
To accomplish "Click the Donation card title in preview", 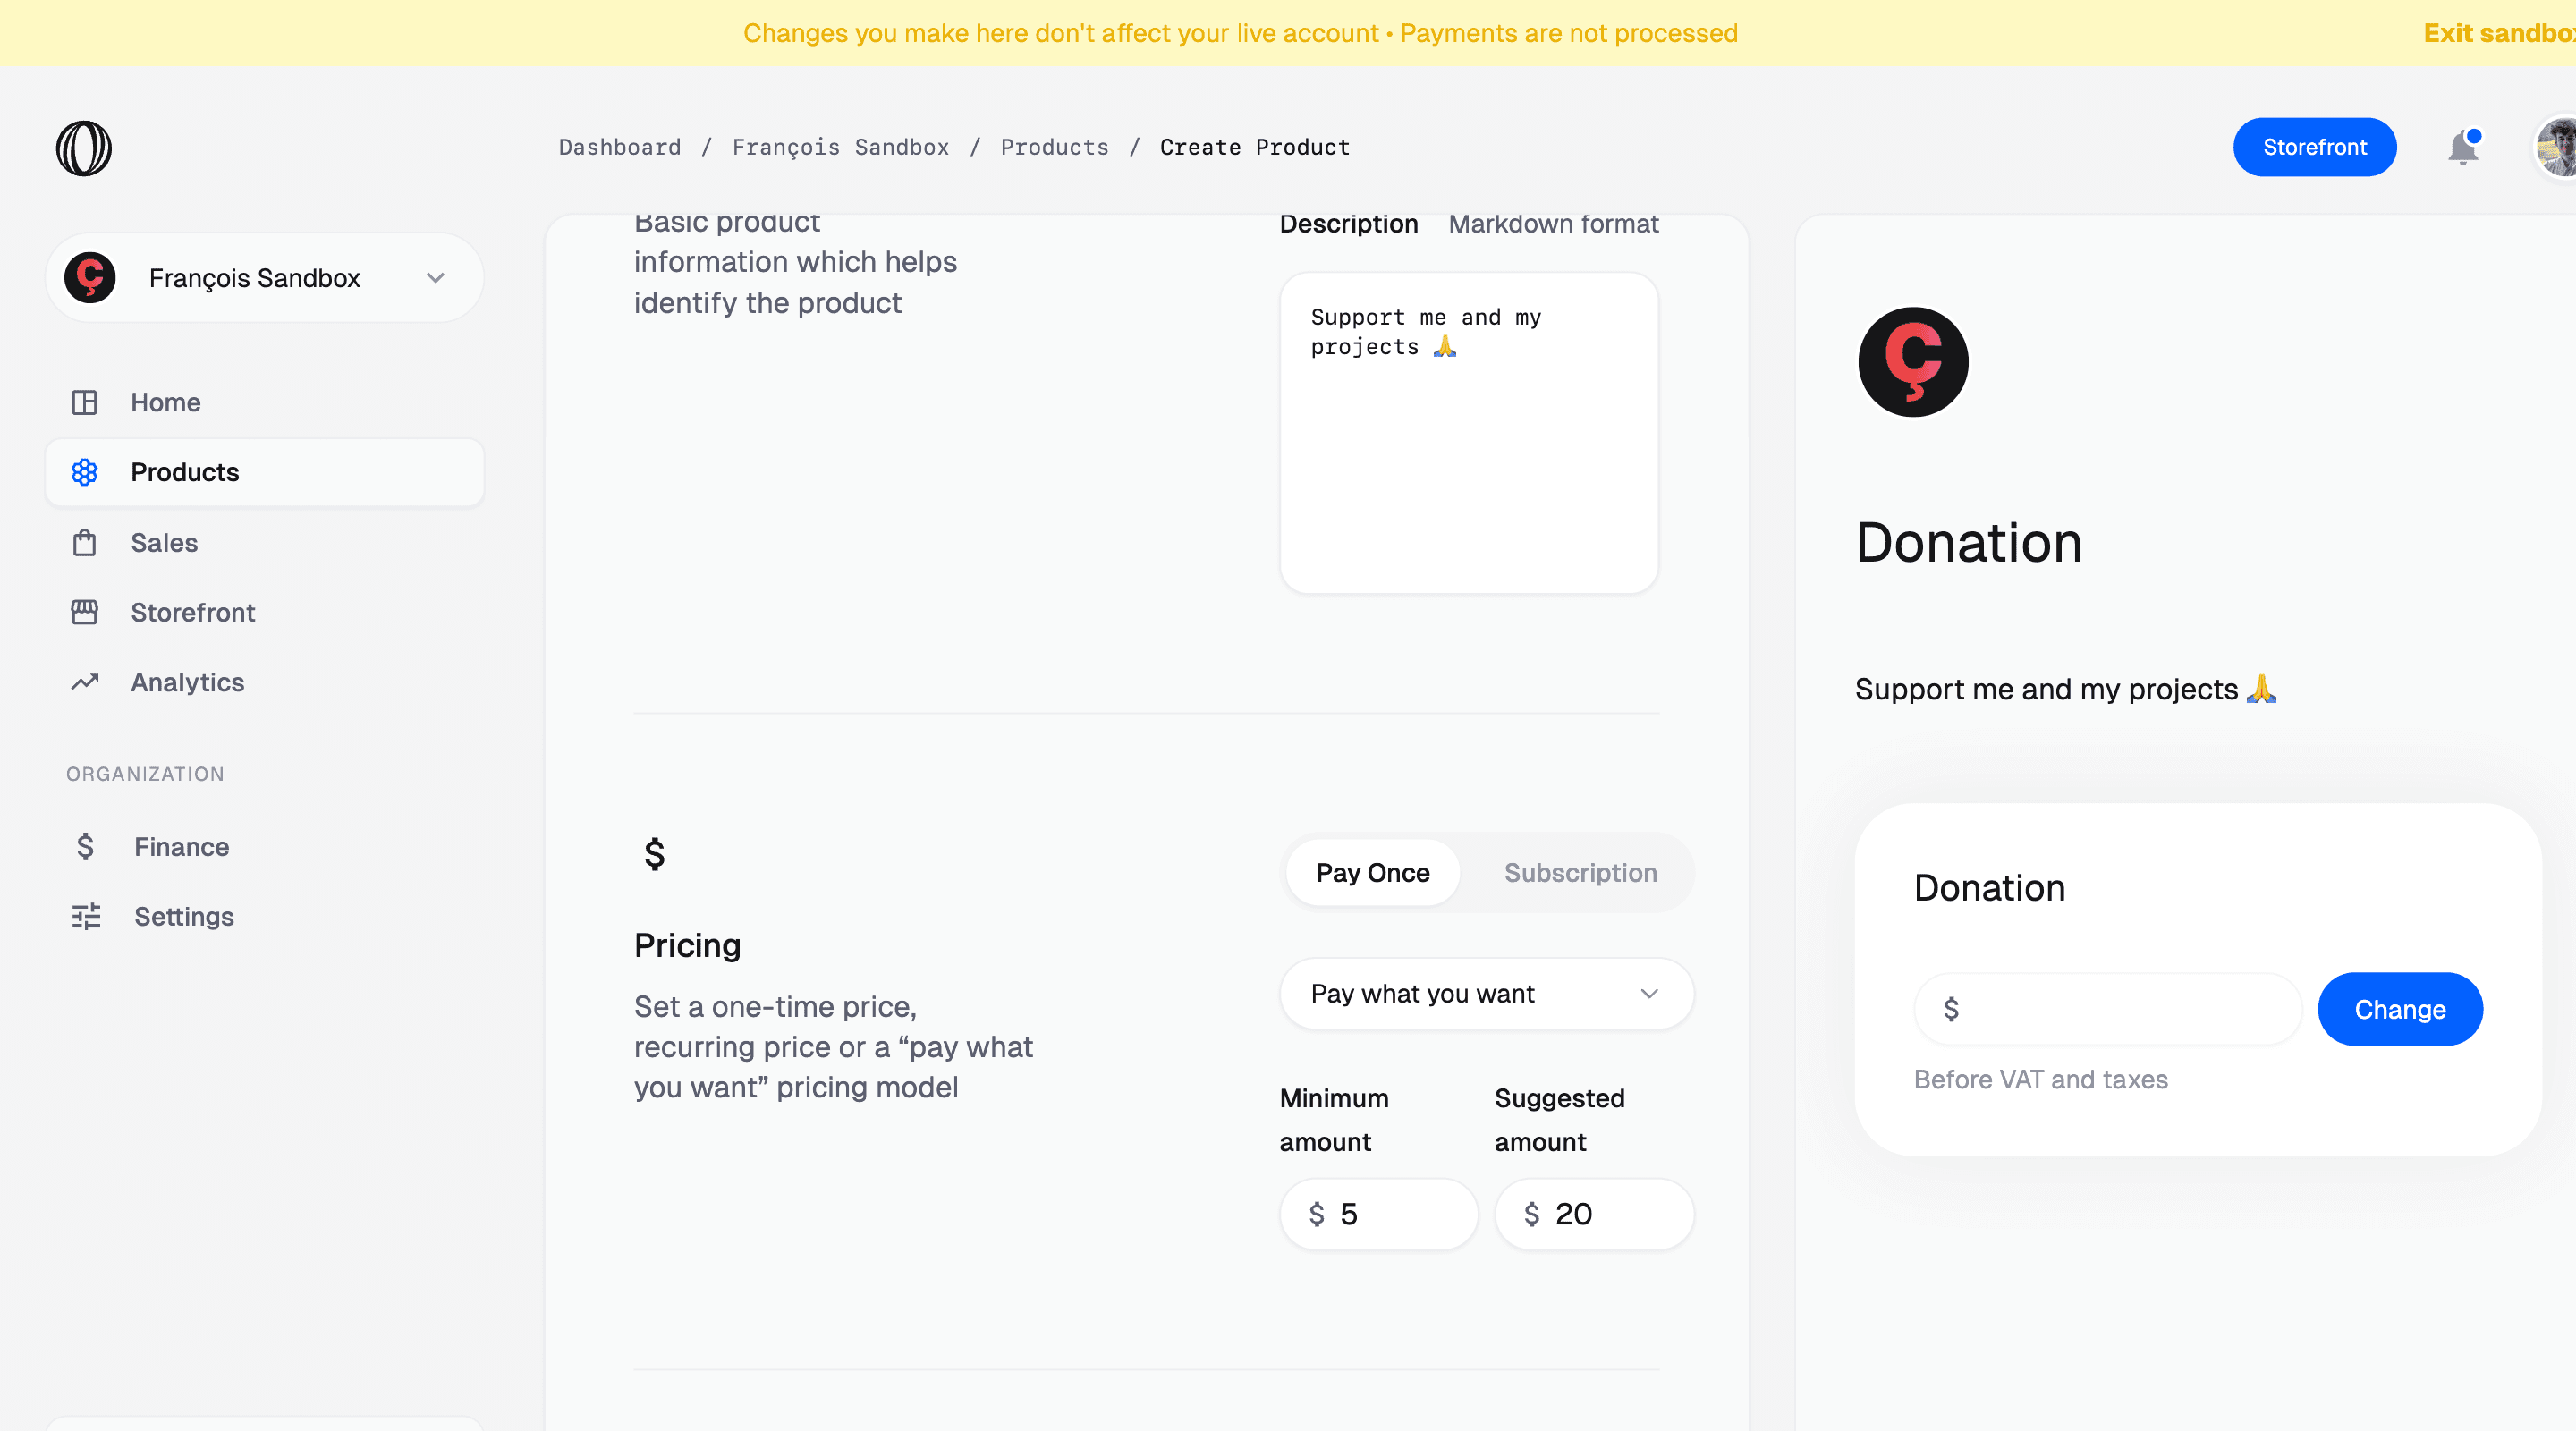I will pos(1989,888).
